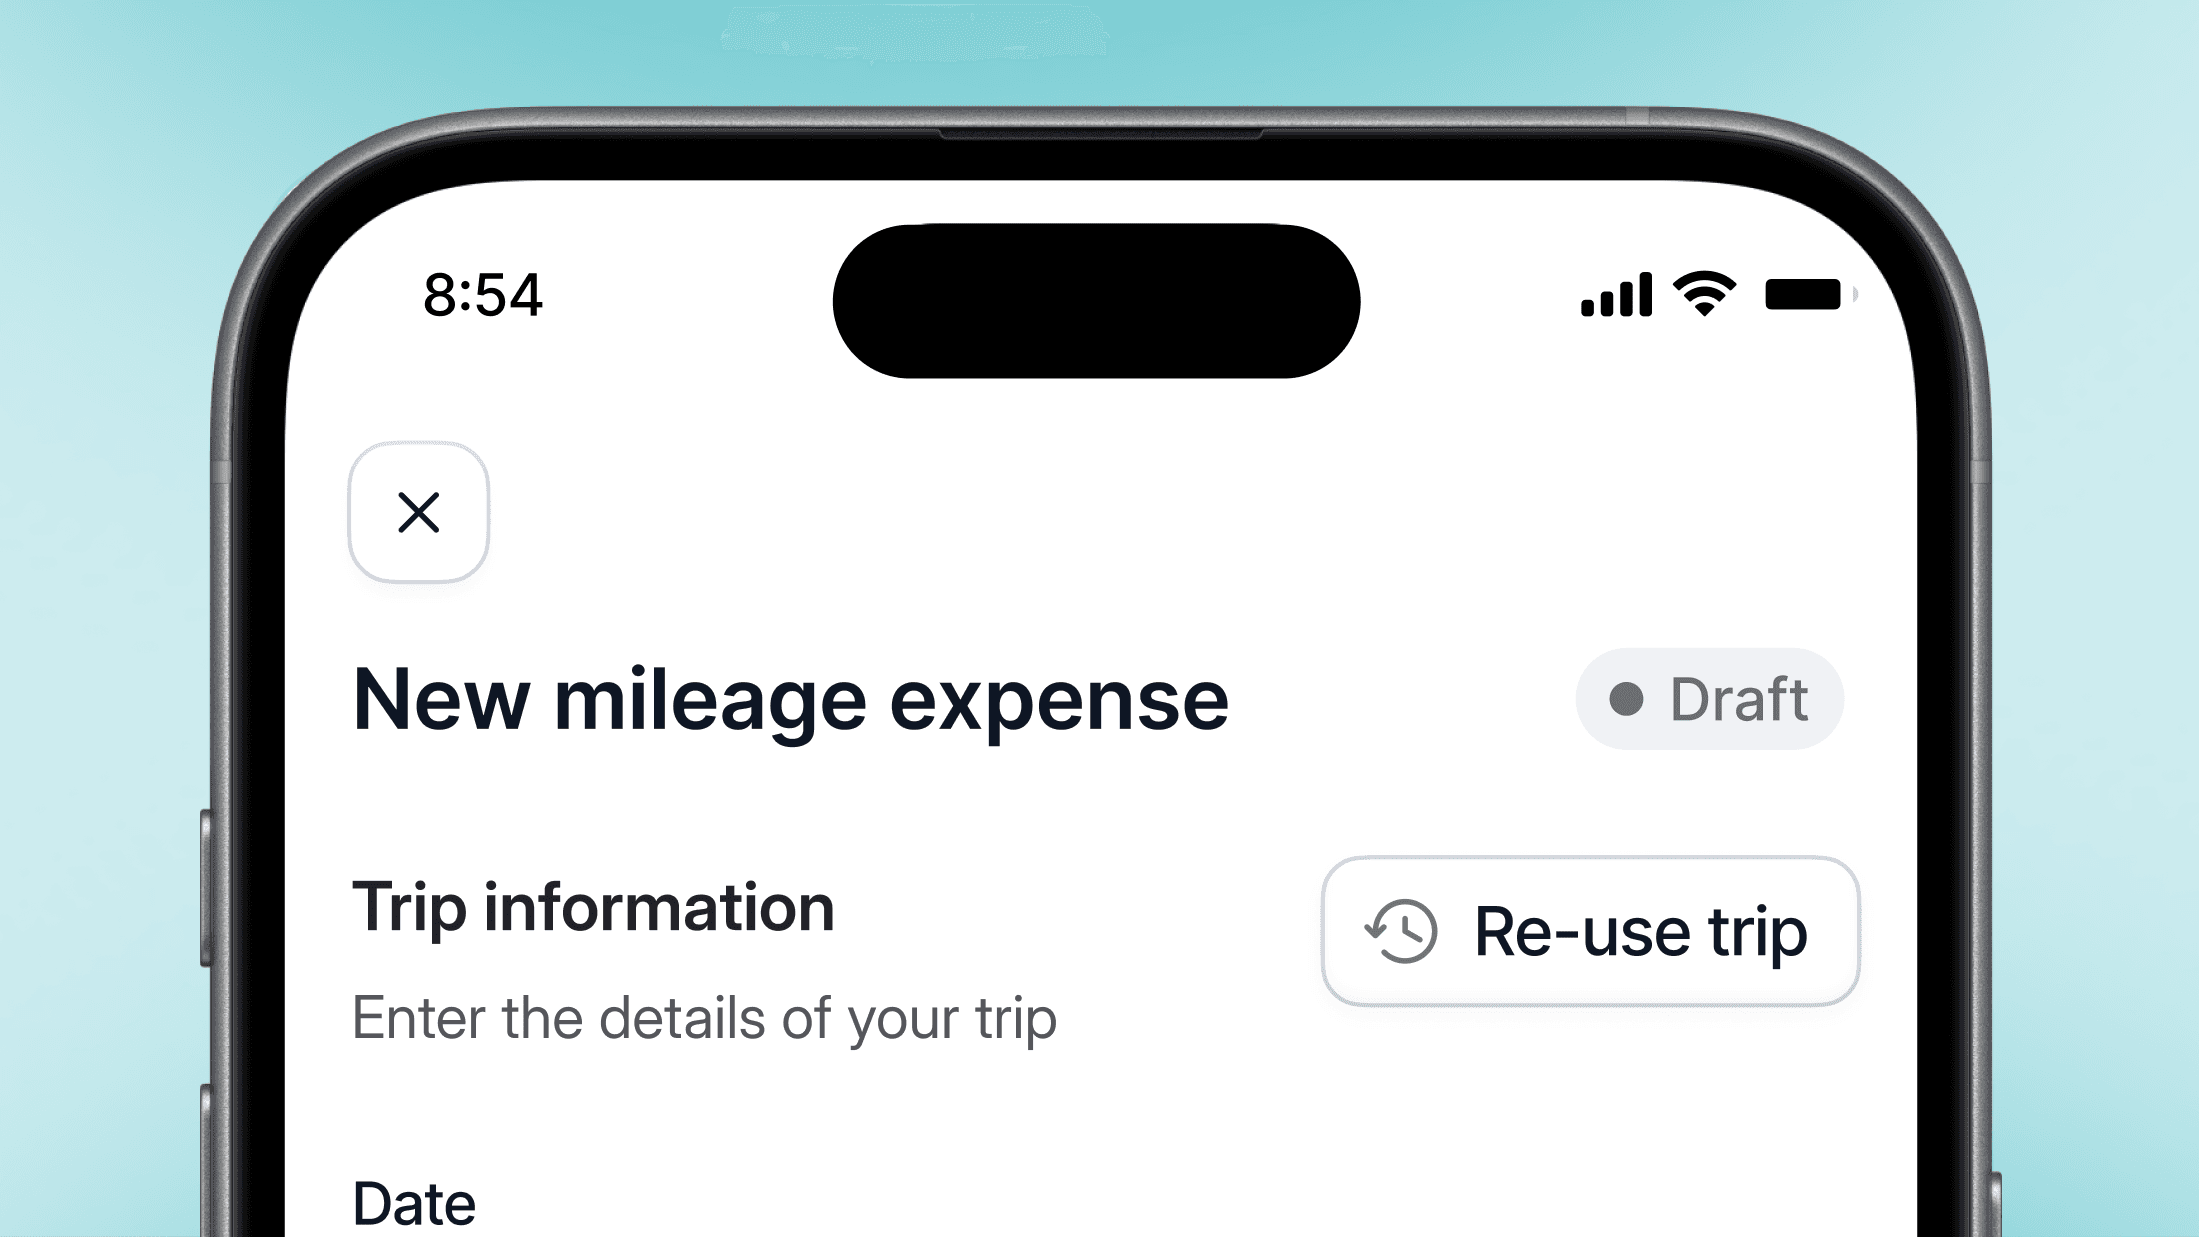The width and height of the screenshot is (2199, 1237).
Task: Tap the Dynamic Island at the top
Action: tap(1096, 297)
